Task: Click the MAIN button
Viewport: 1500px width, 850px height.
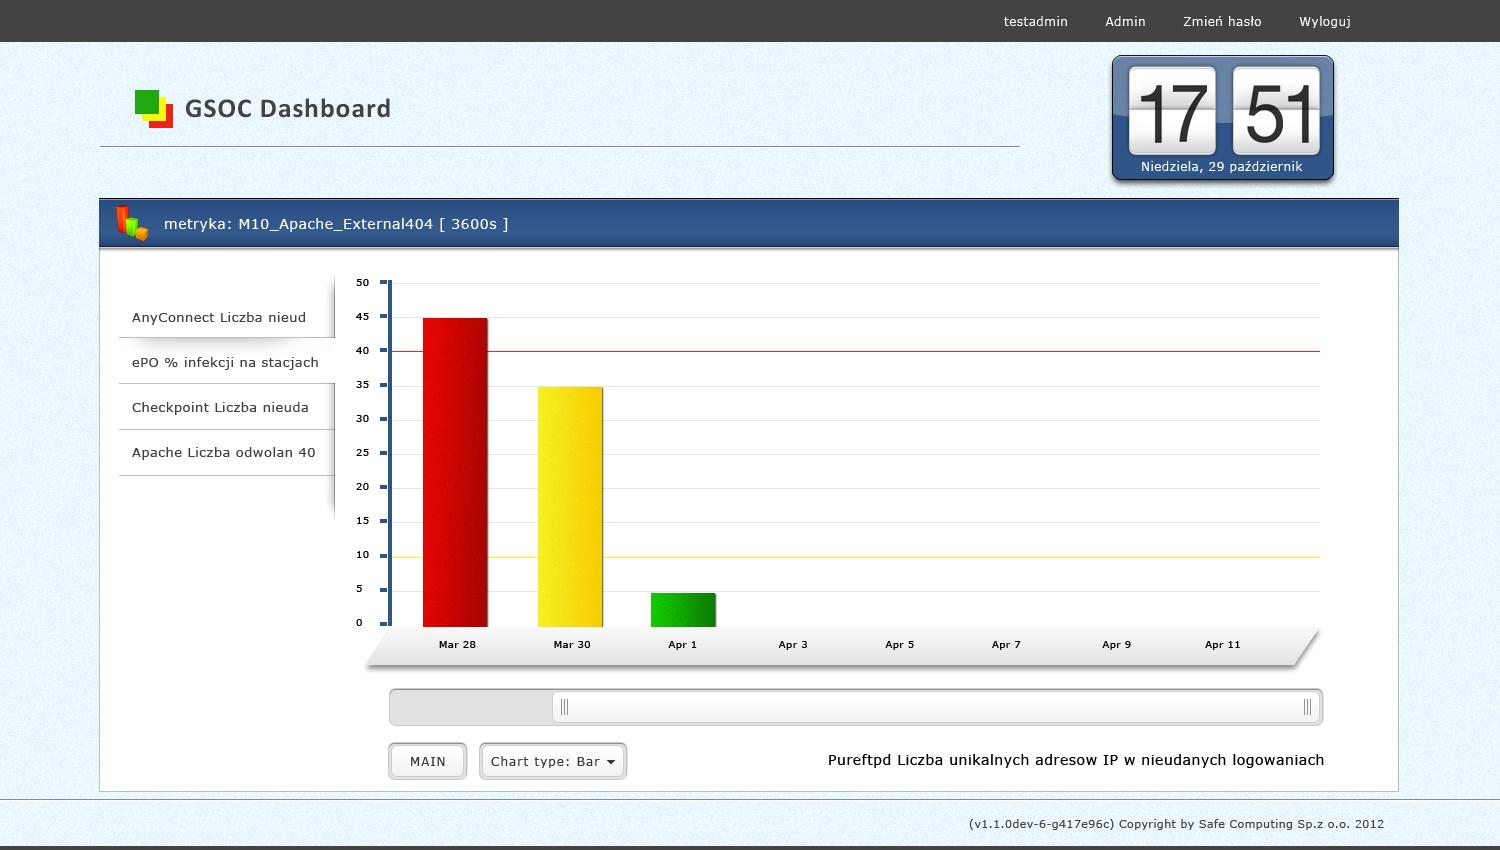Action: (x=428, y=761)
